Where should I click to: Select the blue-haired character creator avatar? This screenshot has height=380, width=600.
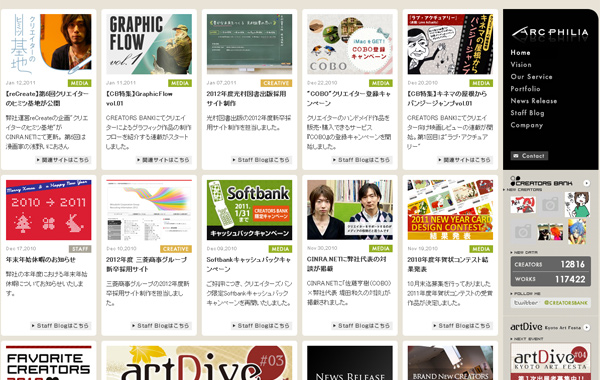pos(577,232)
